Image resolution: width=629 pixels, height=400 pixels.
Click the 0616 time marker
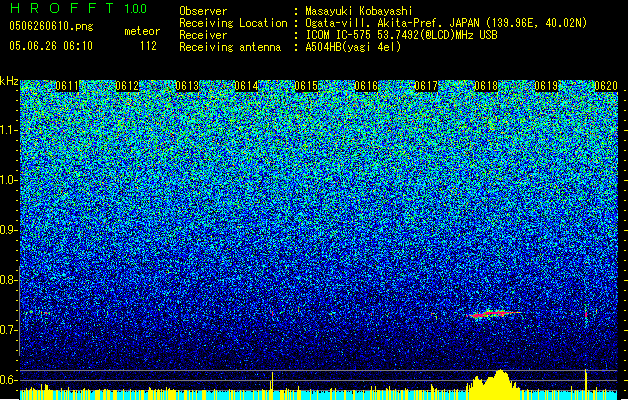(x=366, y=86)
